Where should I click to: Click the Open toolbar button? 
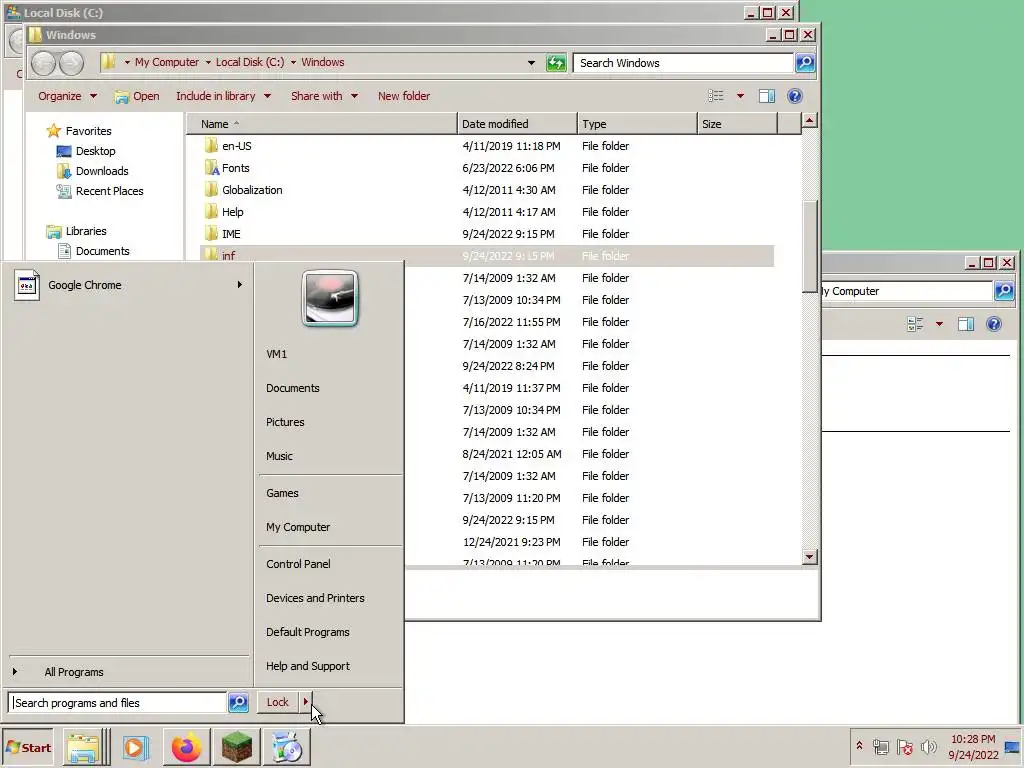coord(136,96)
